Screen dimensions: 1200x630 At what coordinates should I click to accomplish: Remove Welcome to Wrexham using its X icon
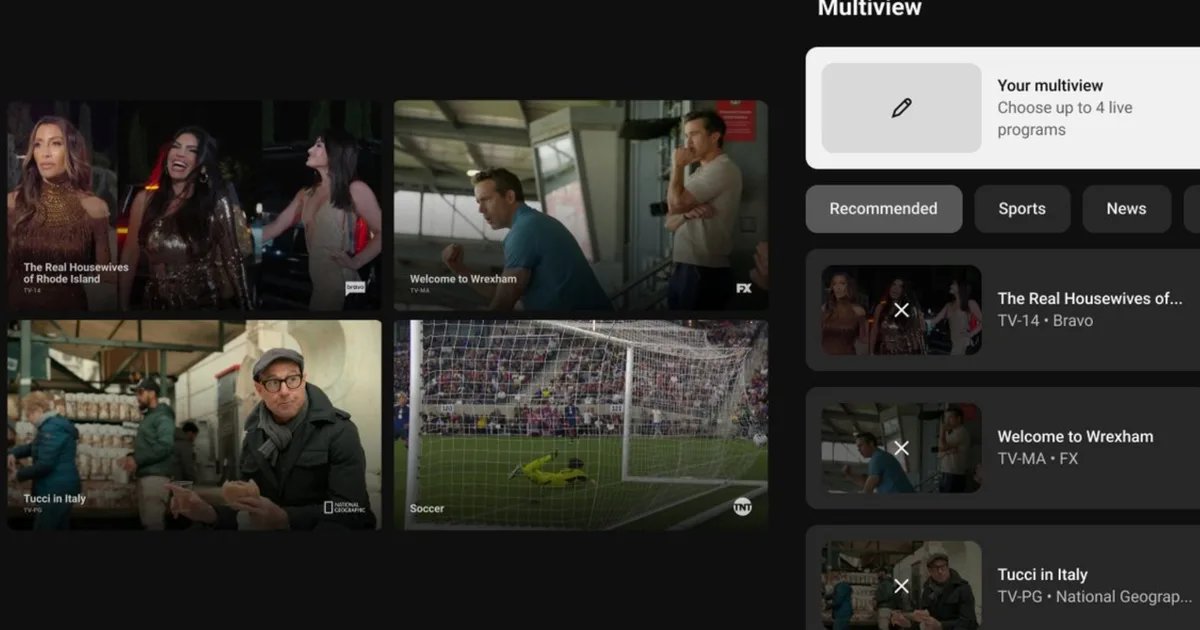(901, 448)
